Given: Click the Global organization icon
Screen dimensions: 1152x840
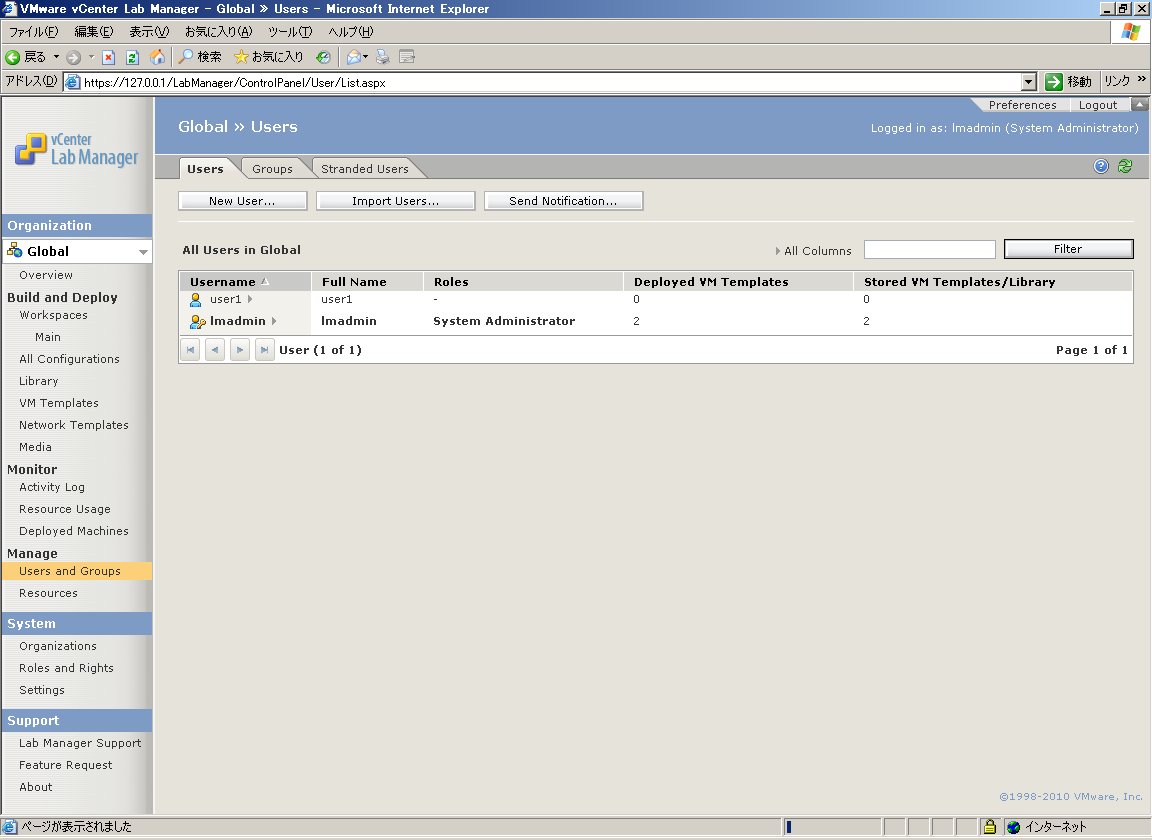Looking at the screenshot, I should [x=15, y=251].
